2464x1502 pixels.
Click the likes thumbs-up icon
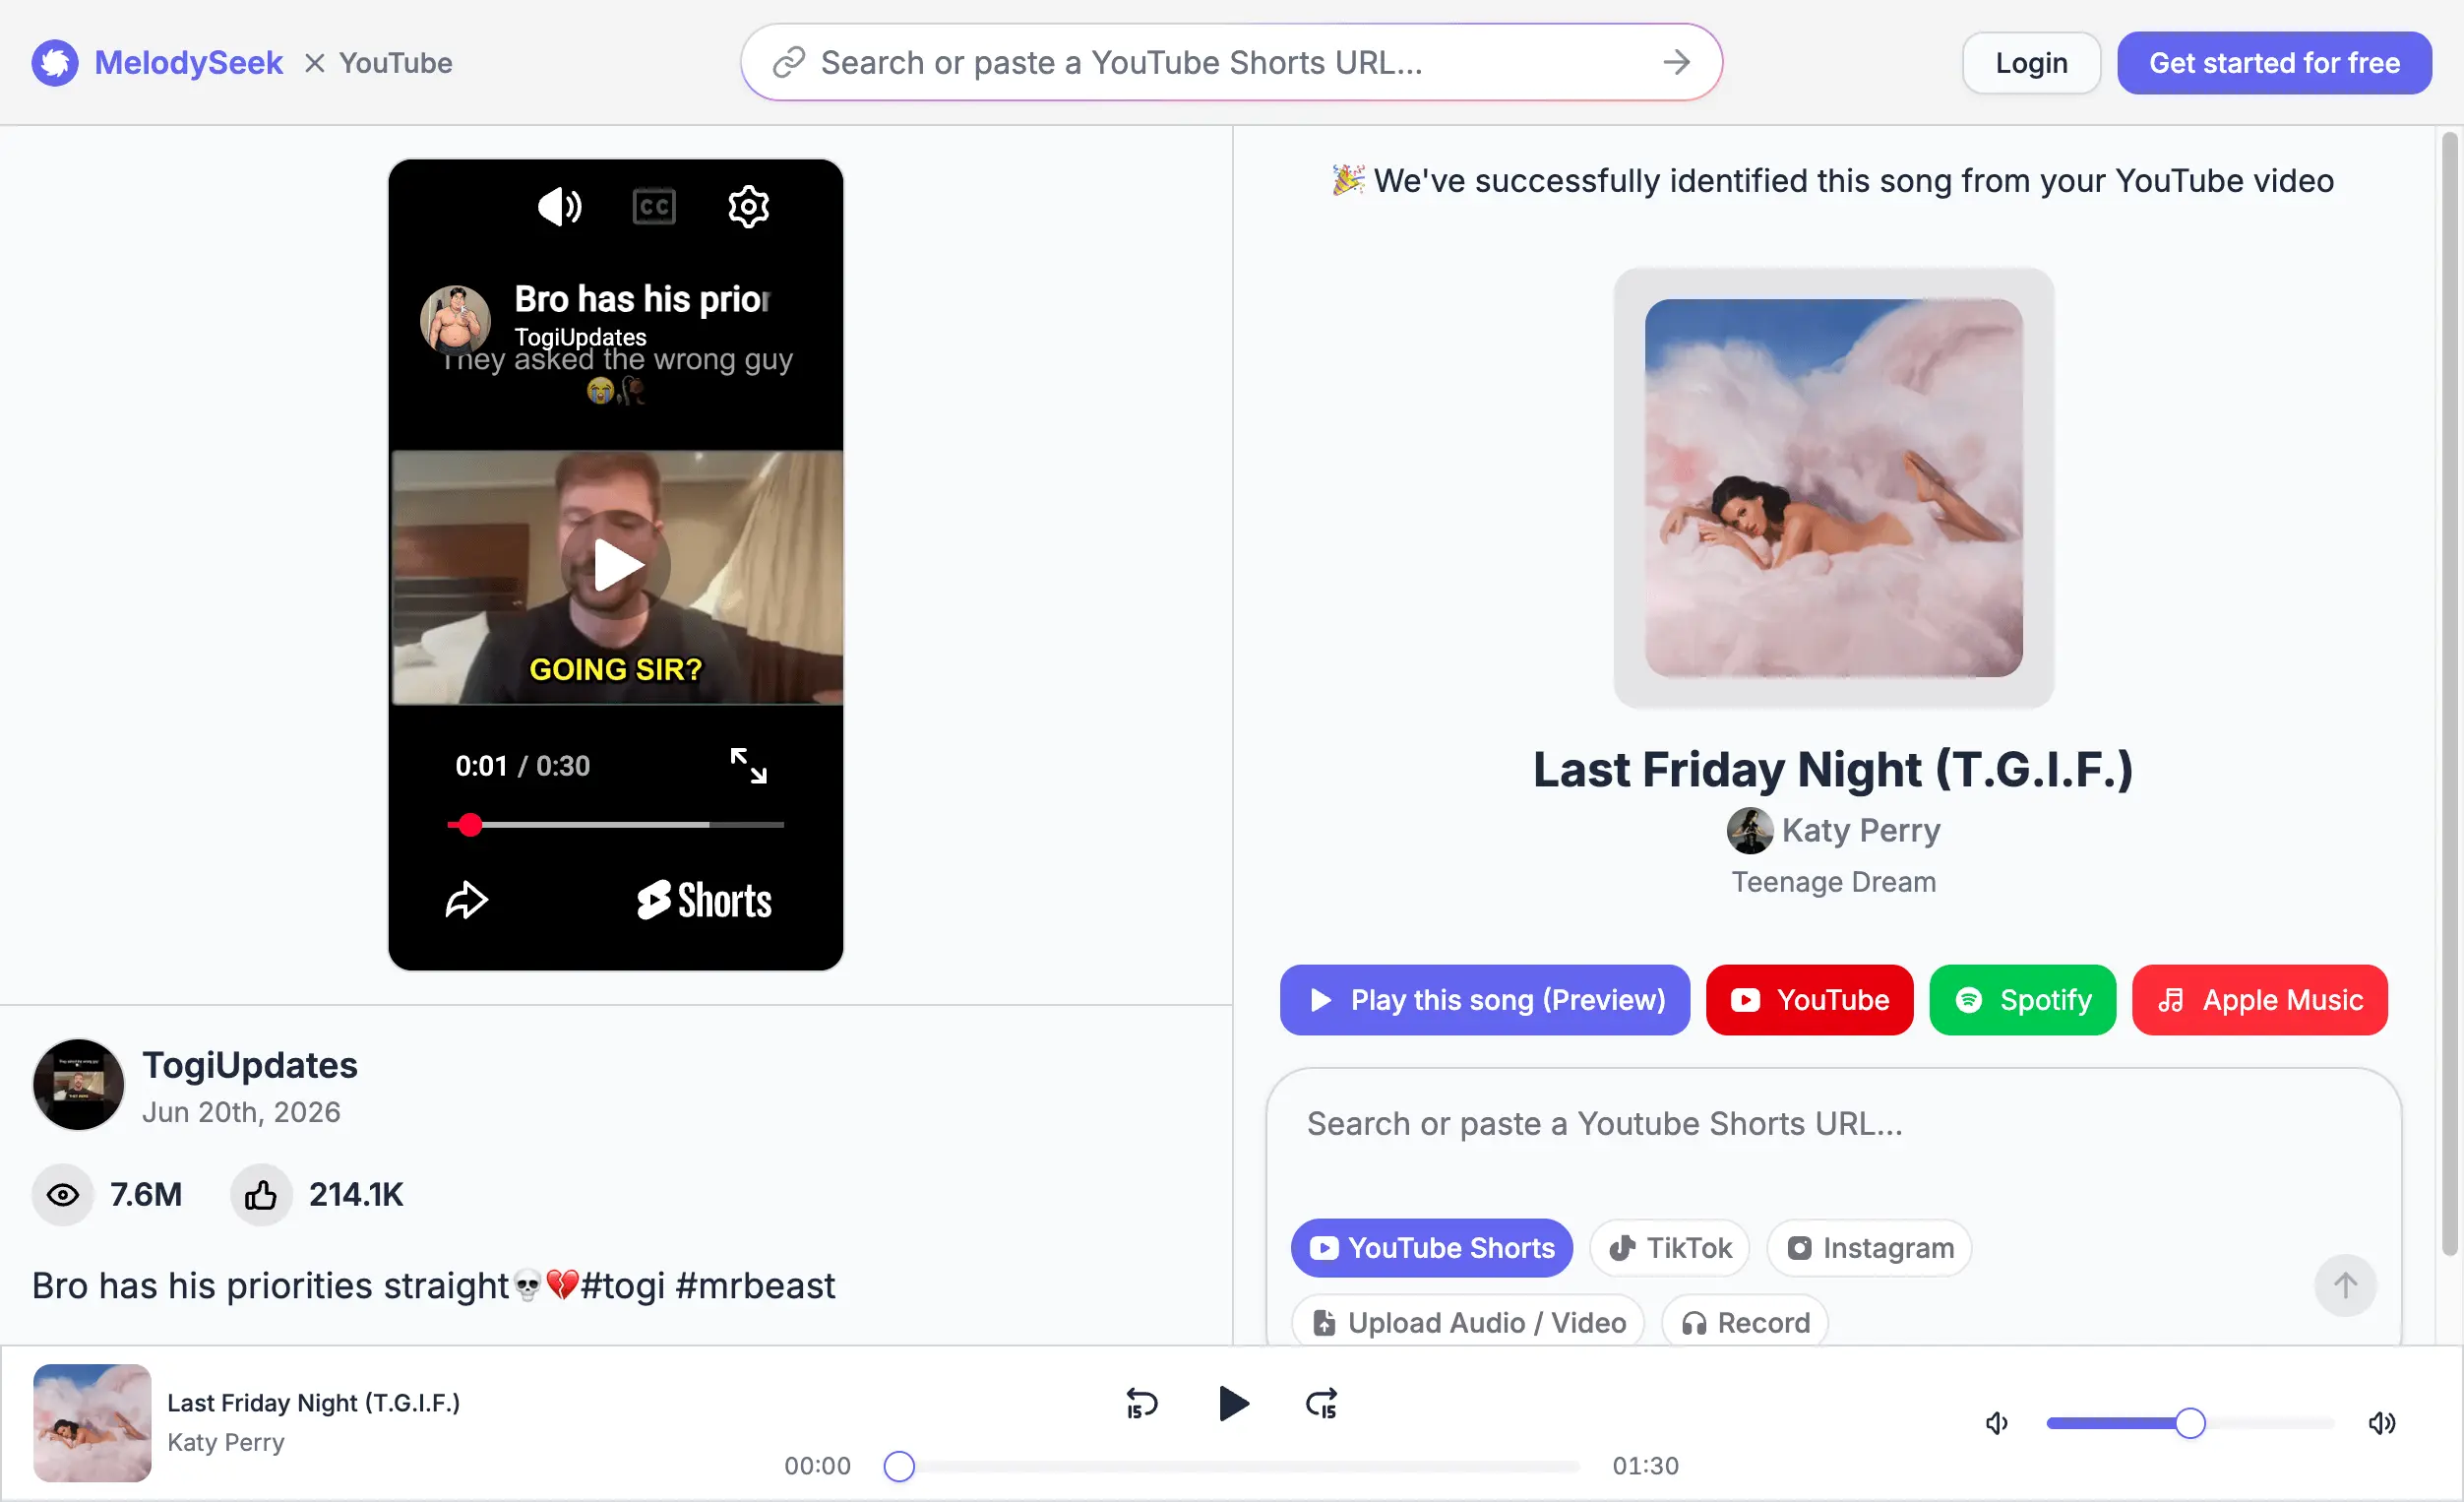pos(261,1195)
